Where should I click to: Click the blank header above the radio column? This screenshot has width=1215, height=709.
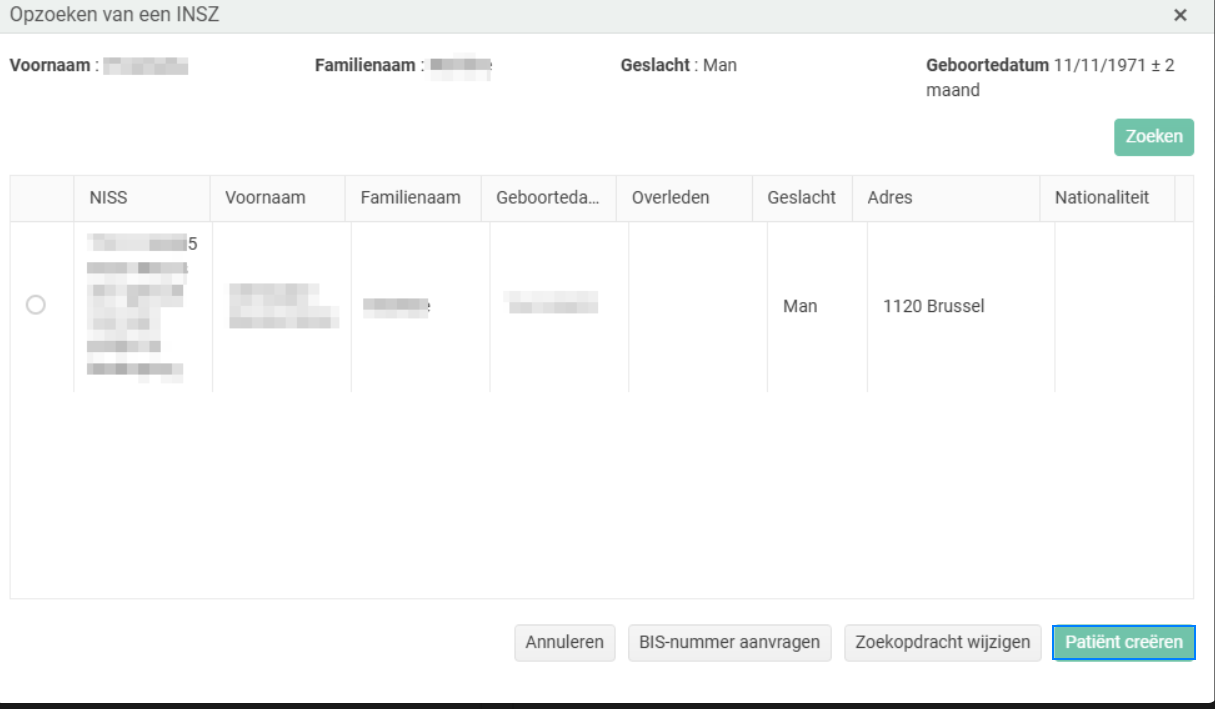point(42,198)
